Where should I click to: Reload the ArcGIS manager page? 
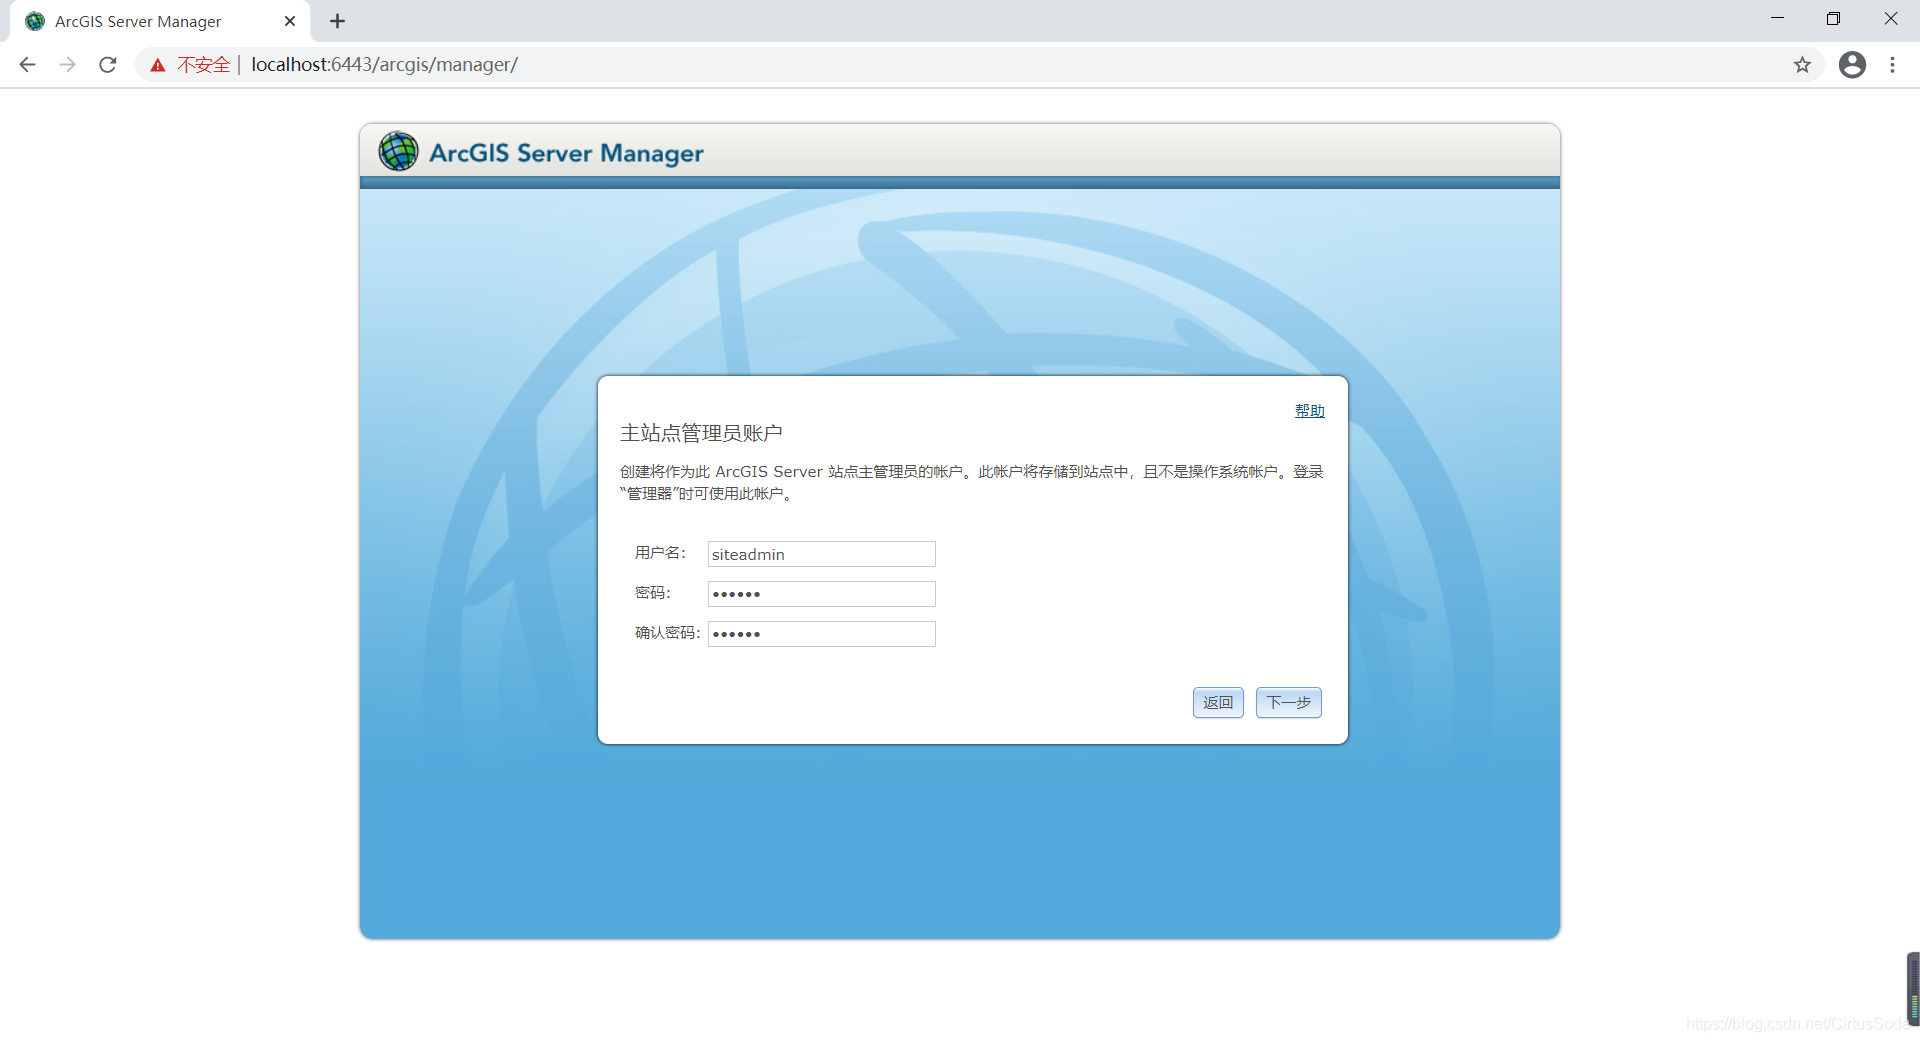[108, 65]
